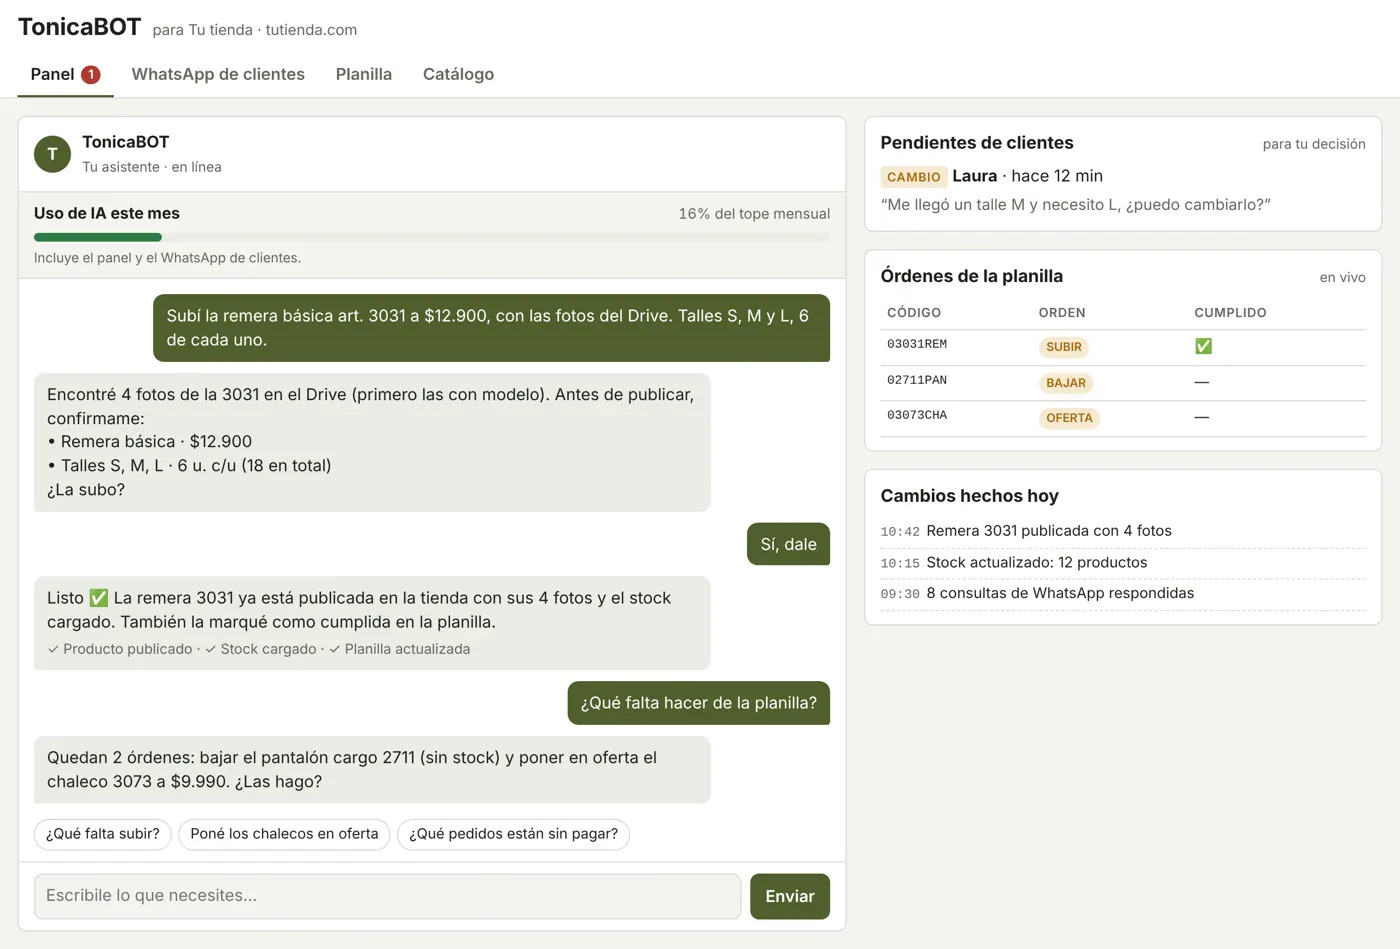
Task: Click the 'en vivo' label
Action: coord(1342,278)
